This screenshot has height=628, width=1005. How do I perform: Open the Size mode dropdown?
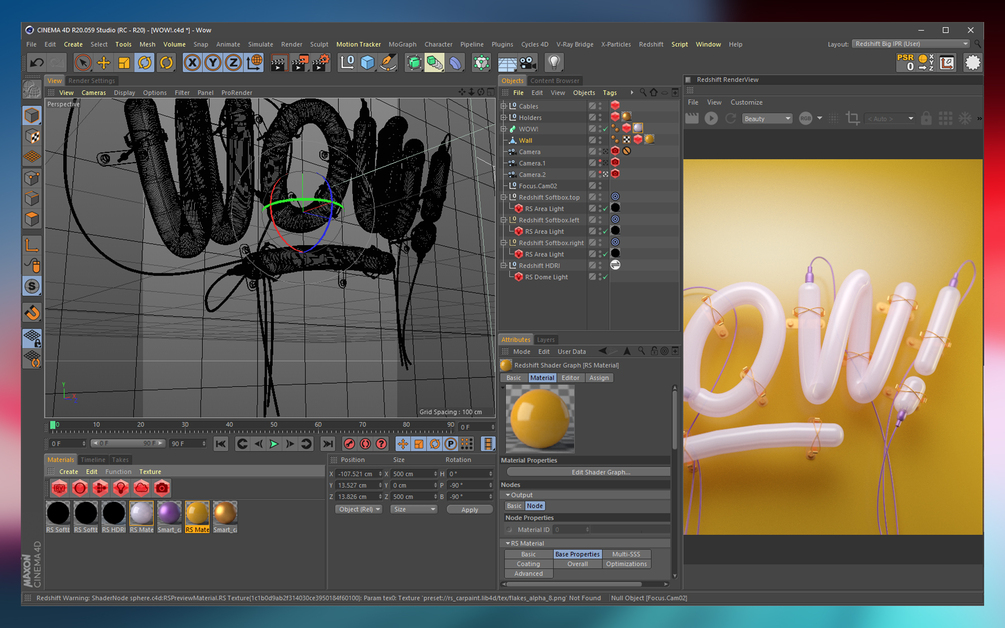(x=413, y=509)
